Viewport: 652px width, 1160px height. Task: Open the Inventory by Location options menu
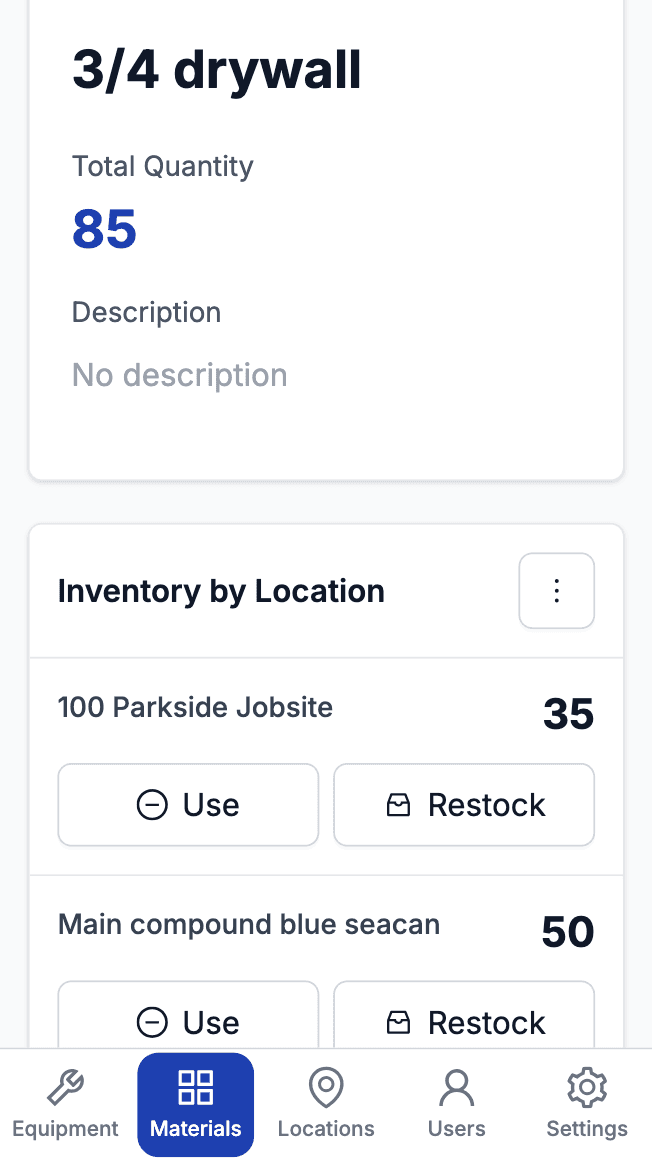pyautogui.click(x=556, y=590)
